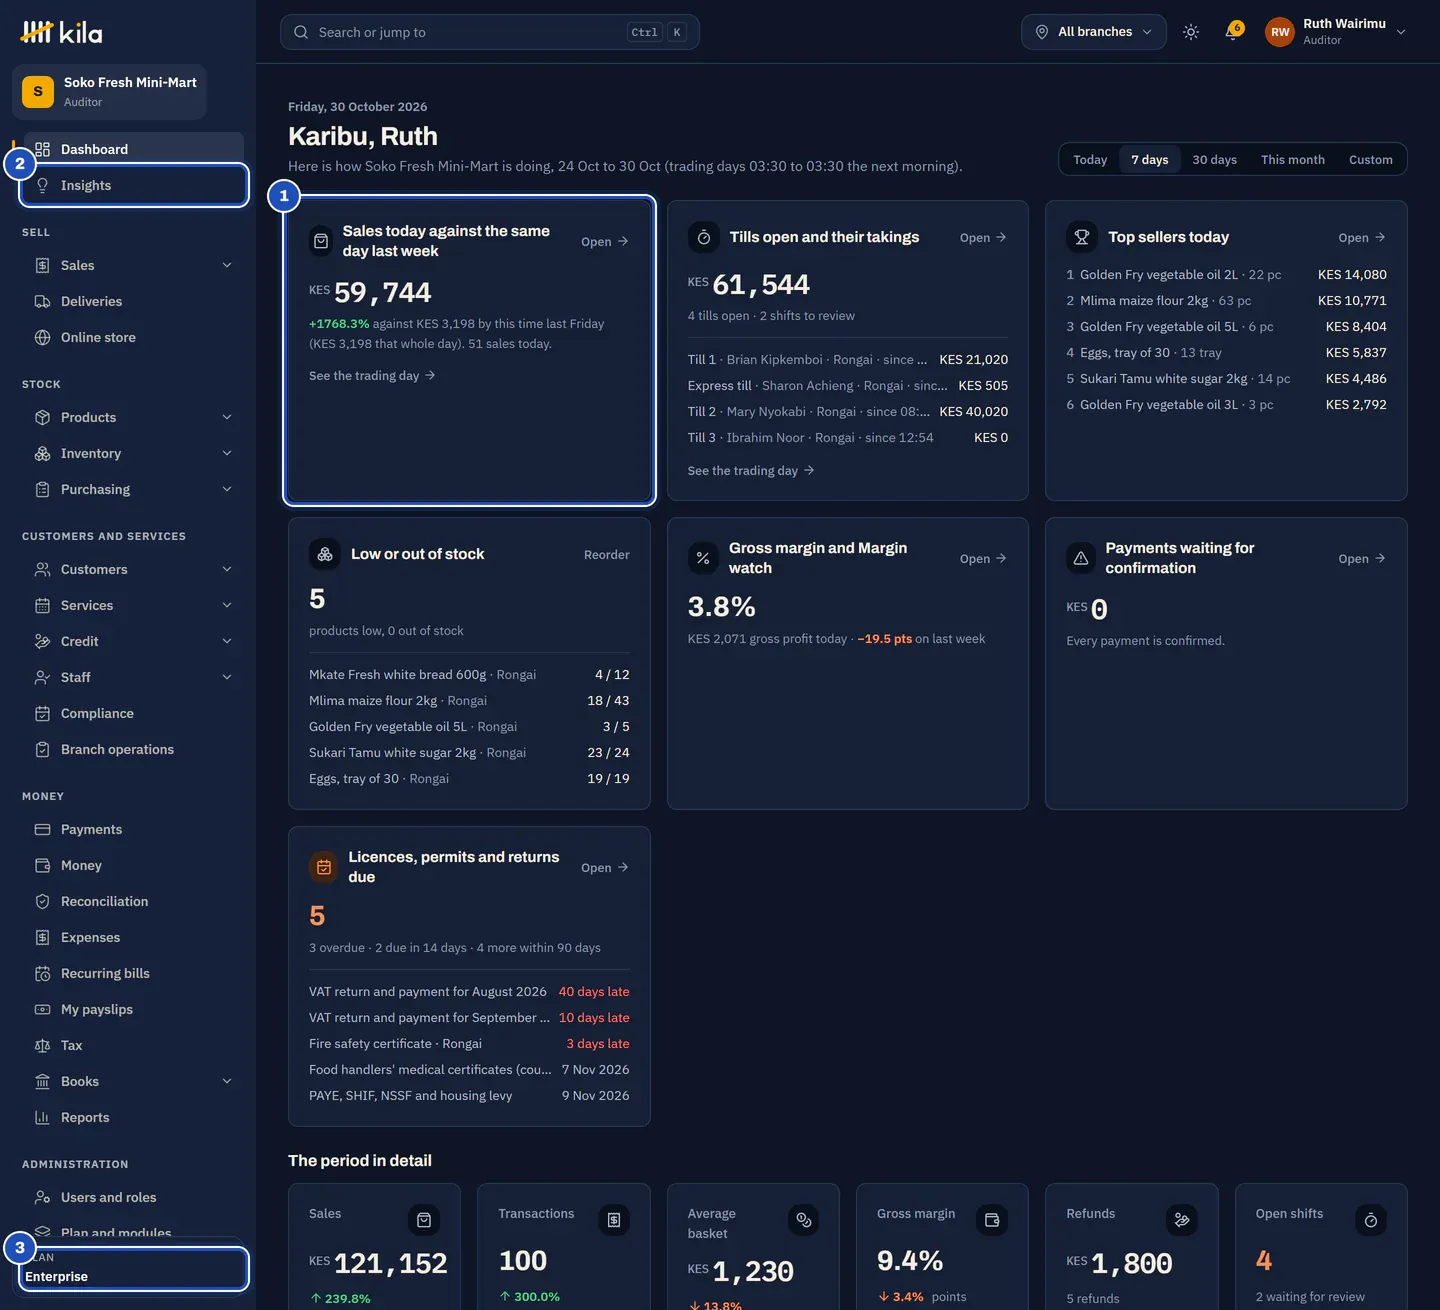Click the Reports chart icon

42,1117
